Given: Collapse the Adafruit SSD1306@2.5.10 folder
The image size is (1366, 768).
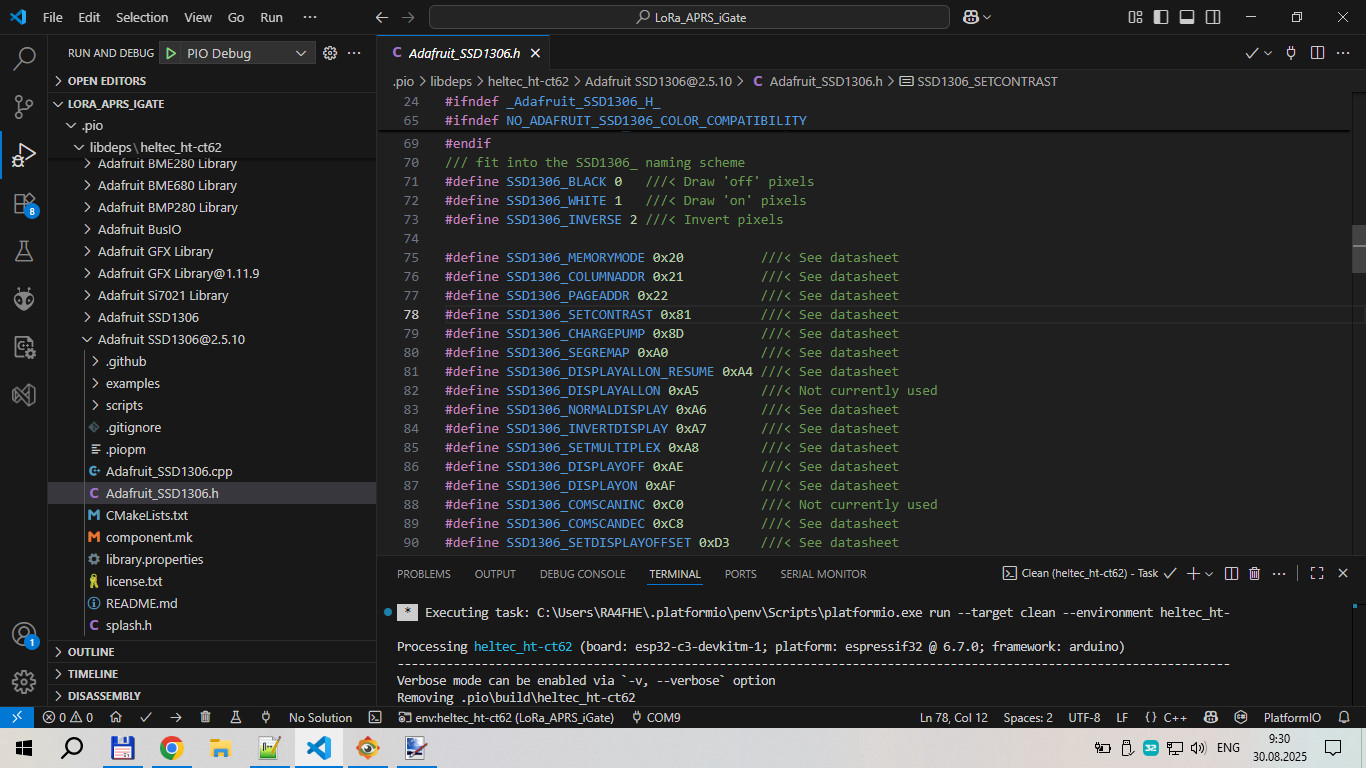Looking at the screenshot, I should [171, 339].
